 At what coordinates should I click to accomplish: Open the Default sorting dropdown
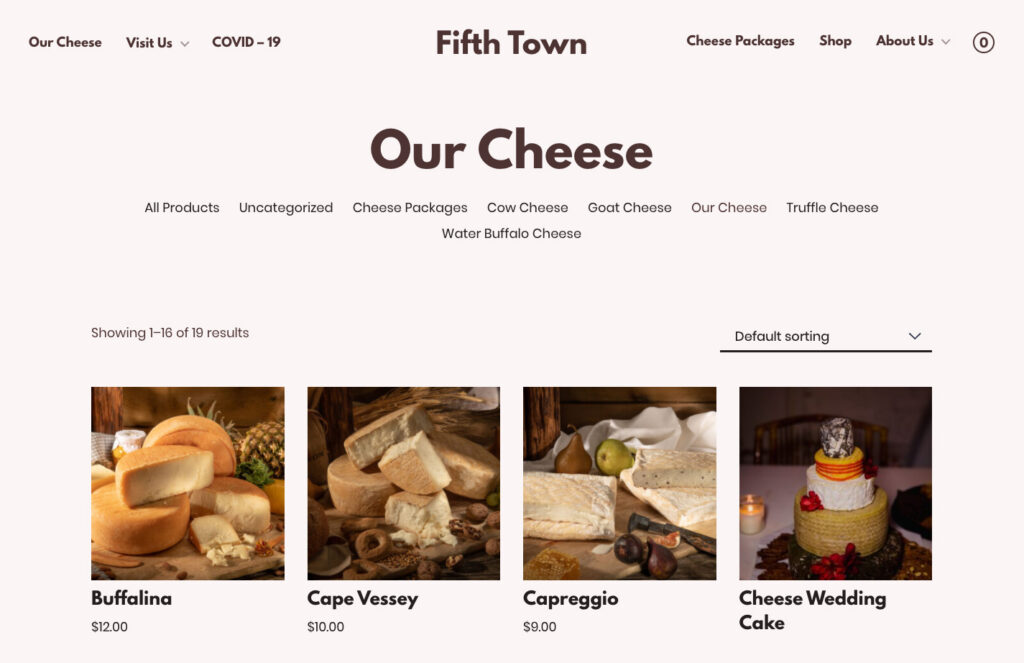click(x=825, y=336)
